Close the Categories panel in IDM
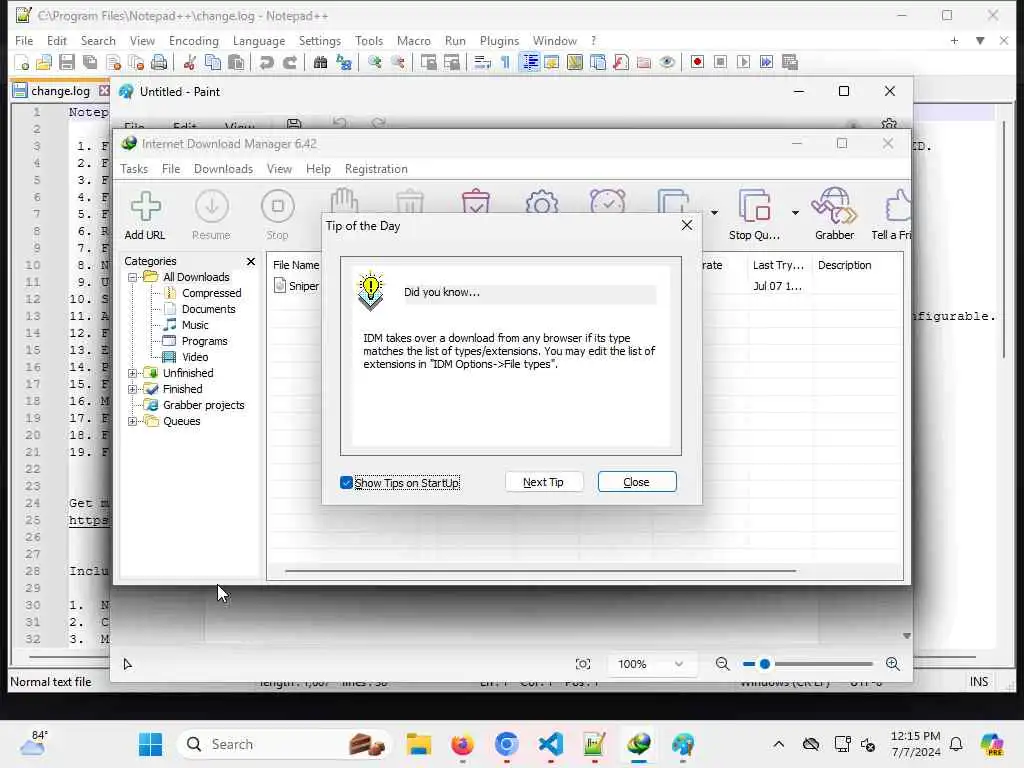Viewport: 1024px width, 768px height. (x=251, y=261)
